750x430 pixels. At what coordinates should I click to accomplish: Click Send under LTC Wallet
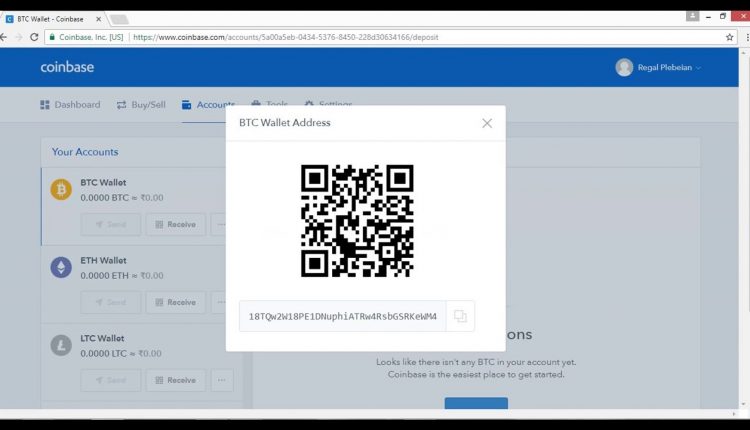(110, 380)
